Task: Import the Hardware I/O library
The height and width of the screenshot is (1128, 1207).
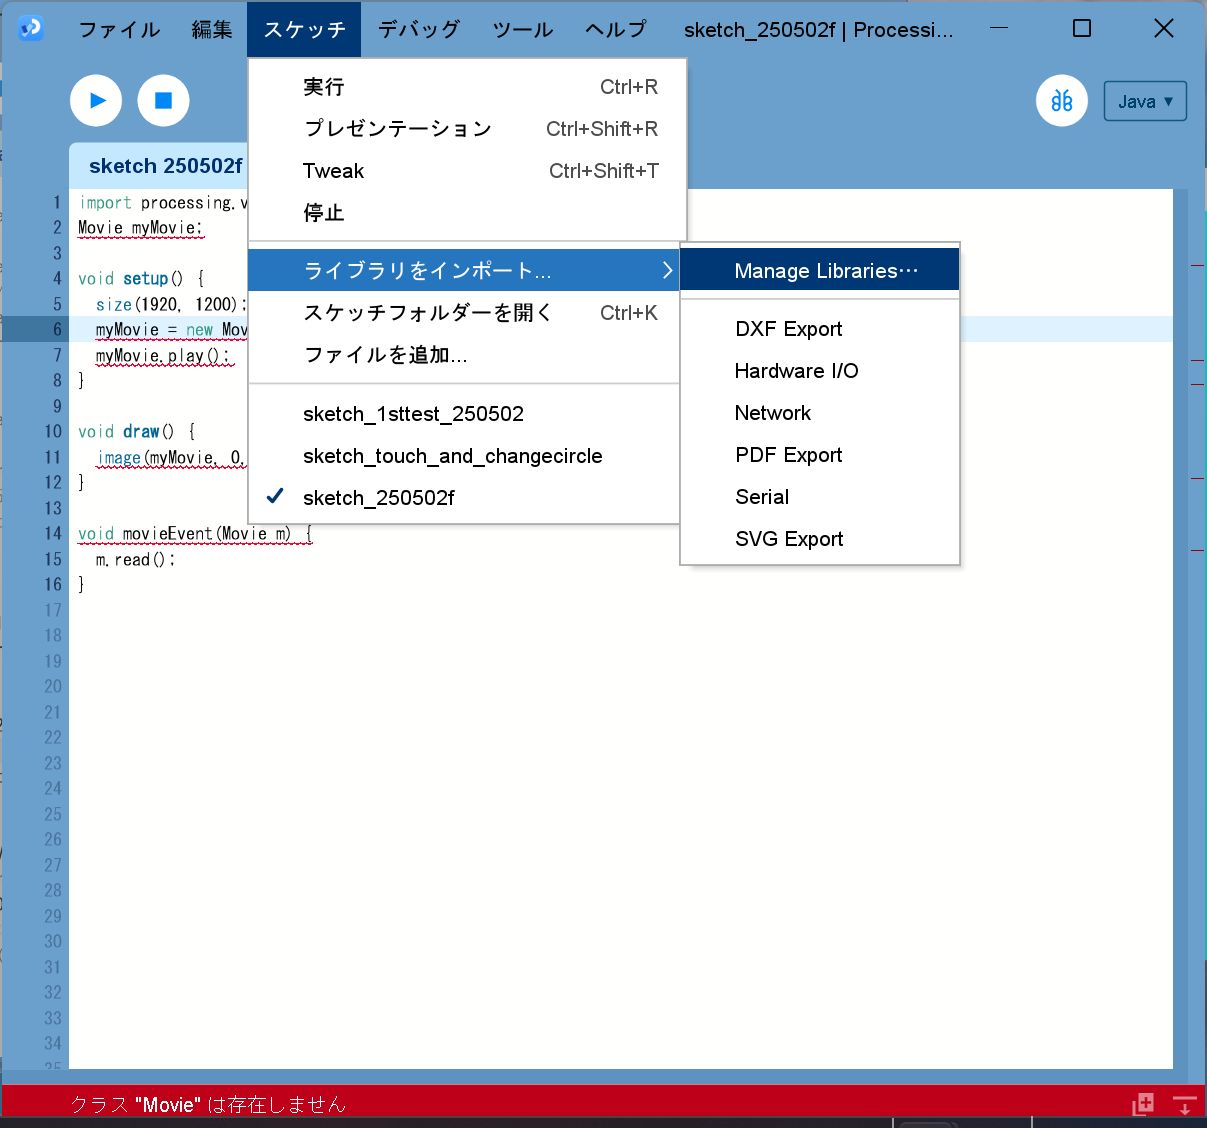Action: click(820, 371)
